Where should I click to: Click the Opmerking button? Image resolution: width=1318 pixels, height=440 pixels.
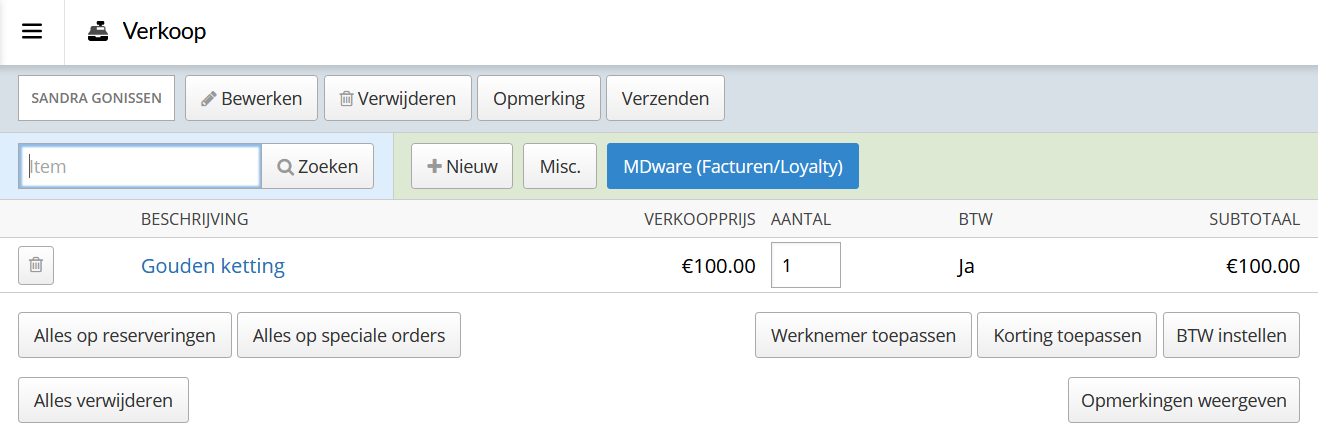click(x=538, y=98)
